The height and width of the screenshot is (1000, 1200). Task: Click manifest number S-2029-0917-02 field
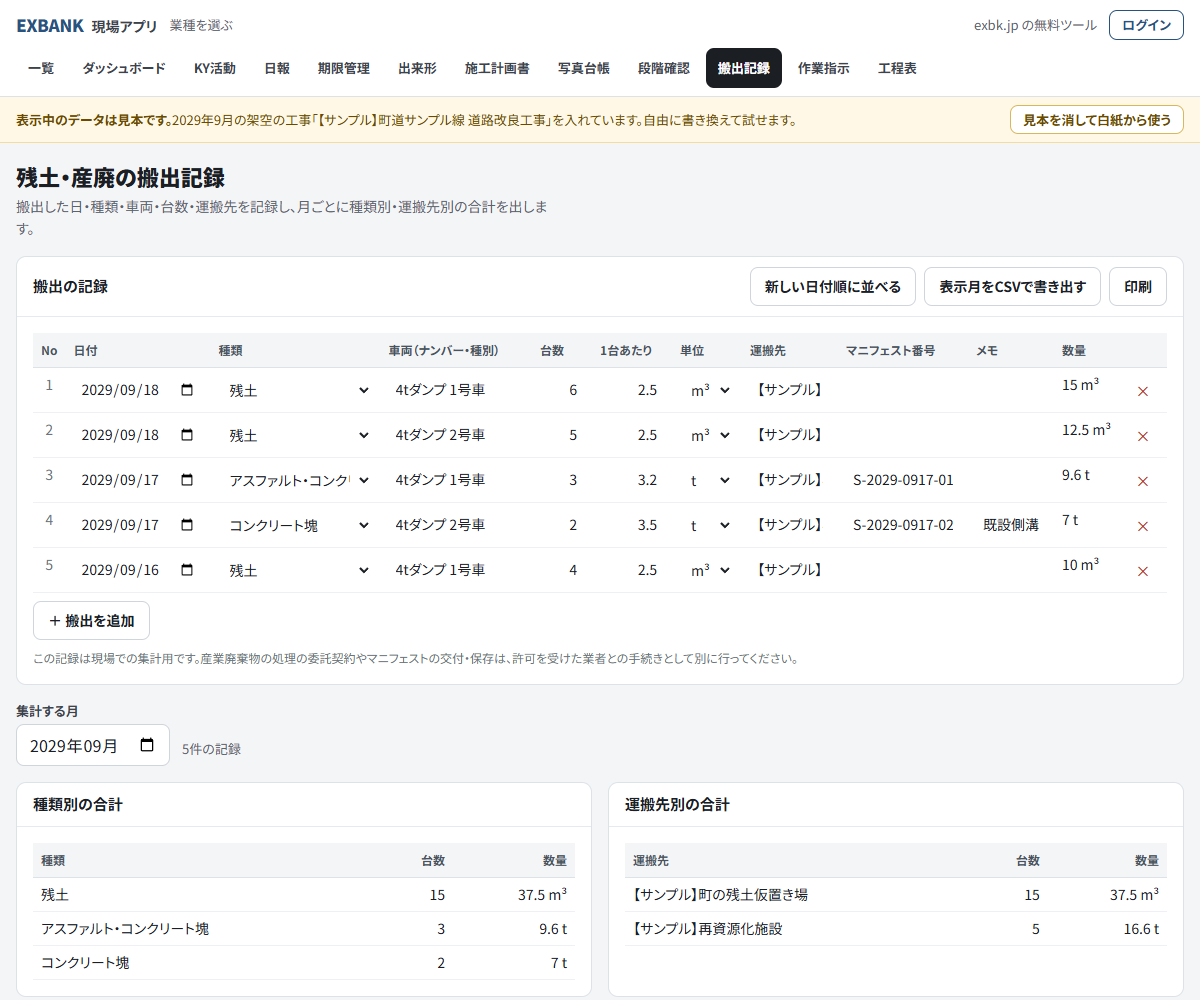tap(903, 525)
